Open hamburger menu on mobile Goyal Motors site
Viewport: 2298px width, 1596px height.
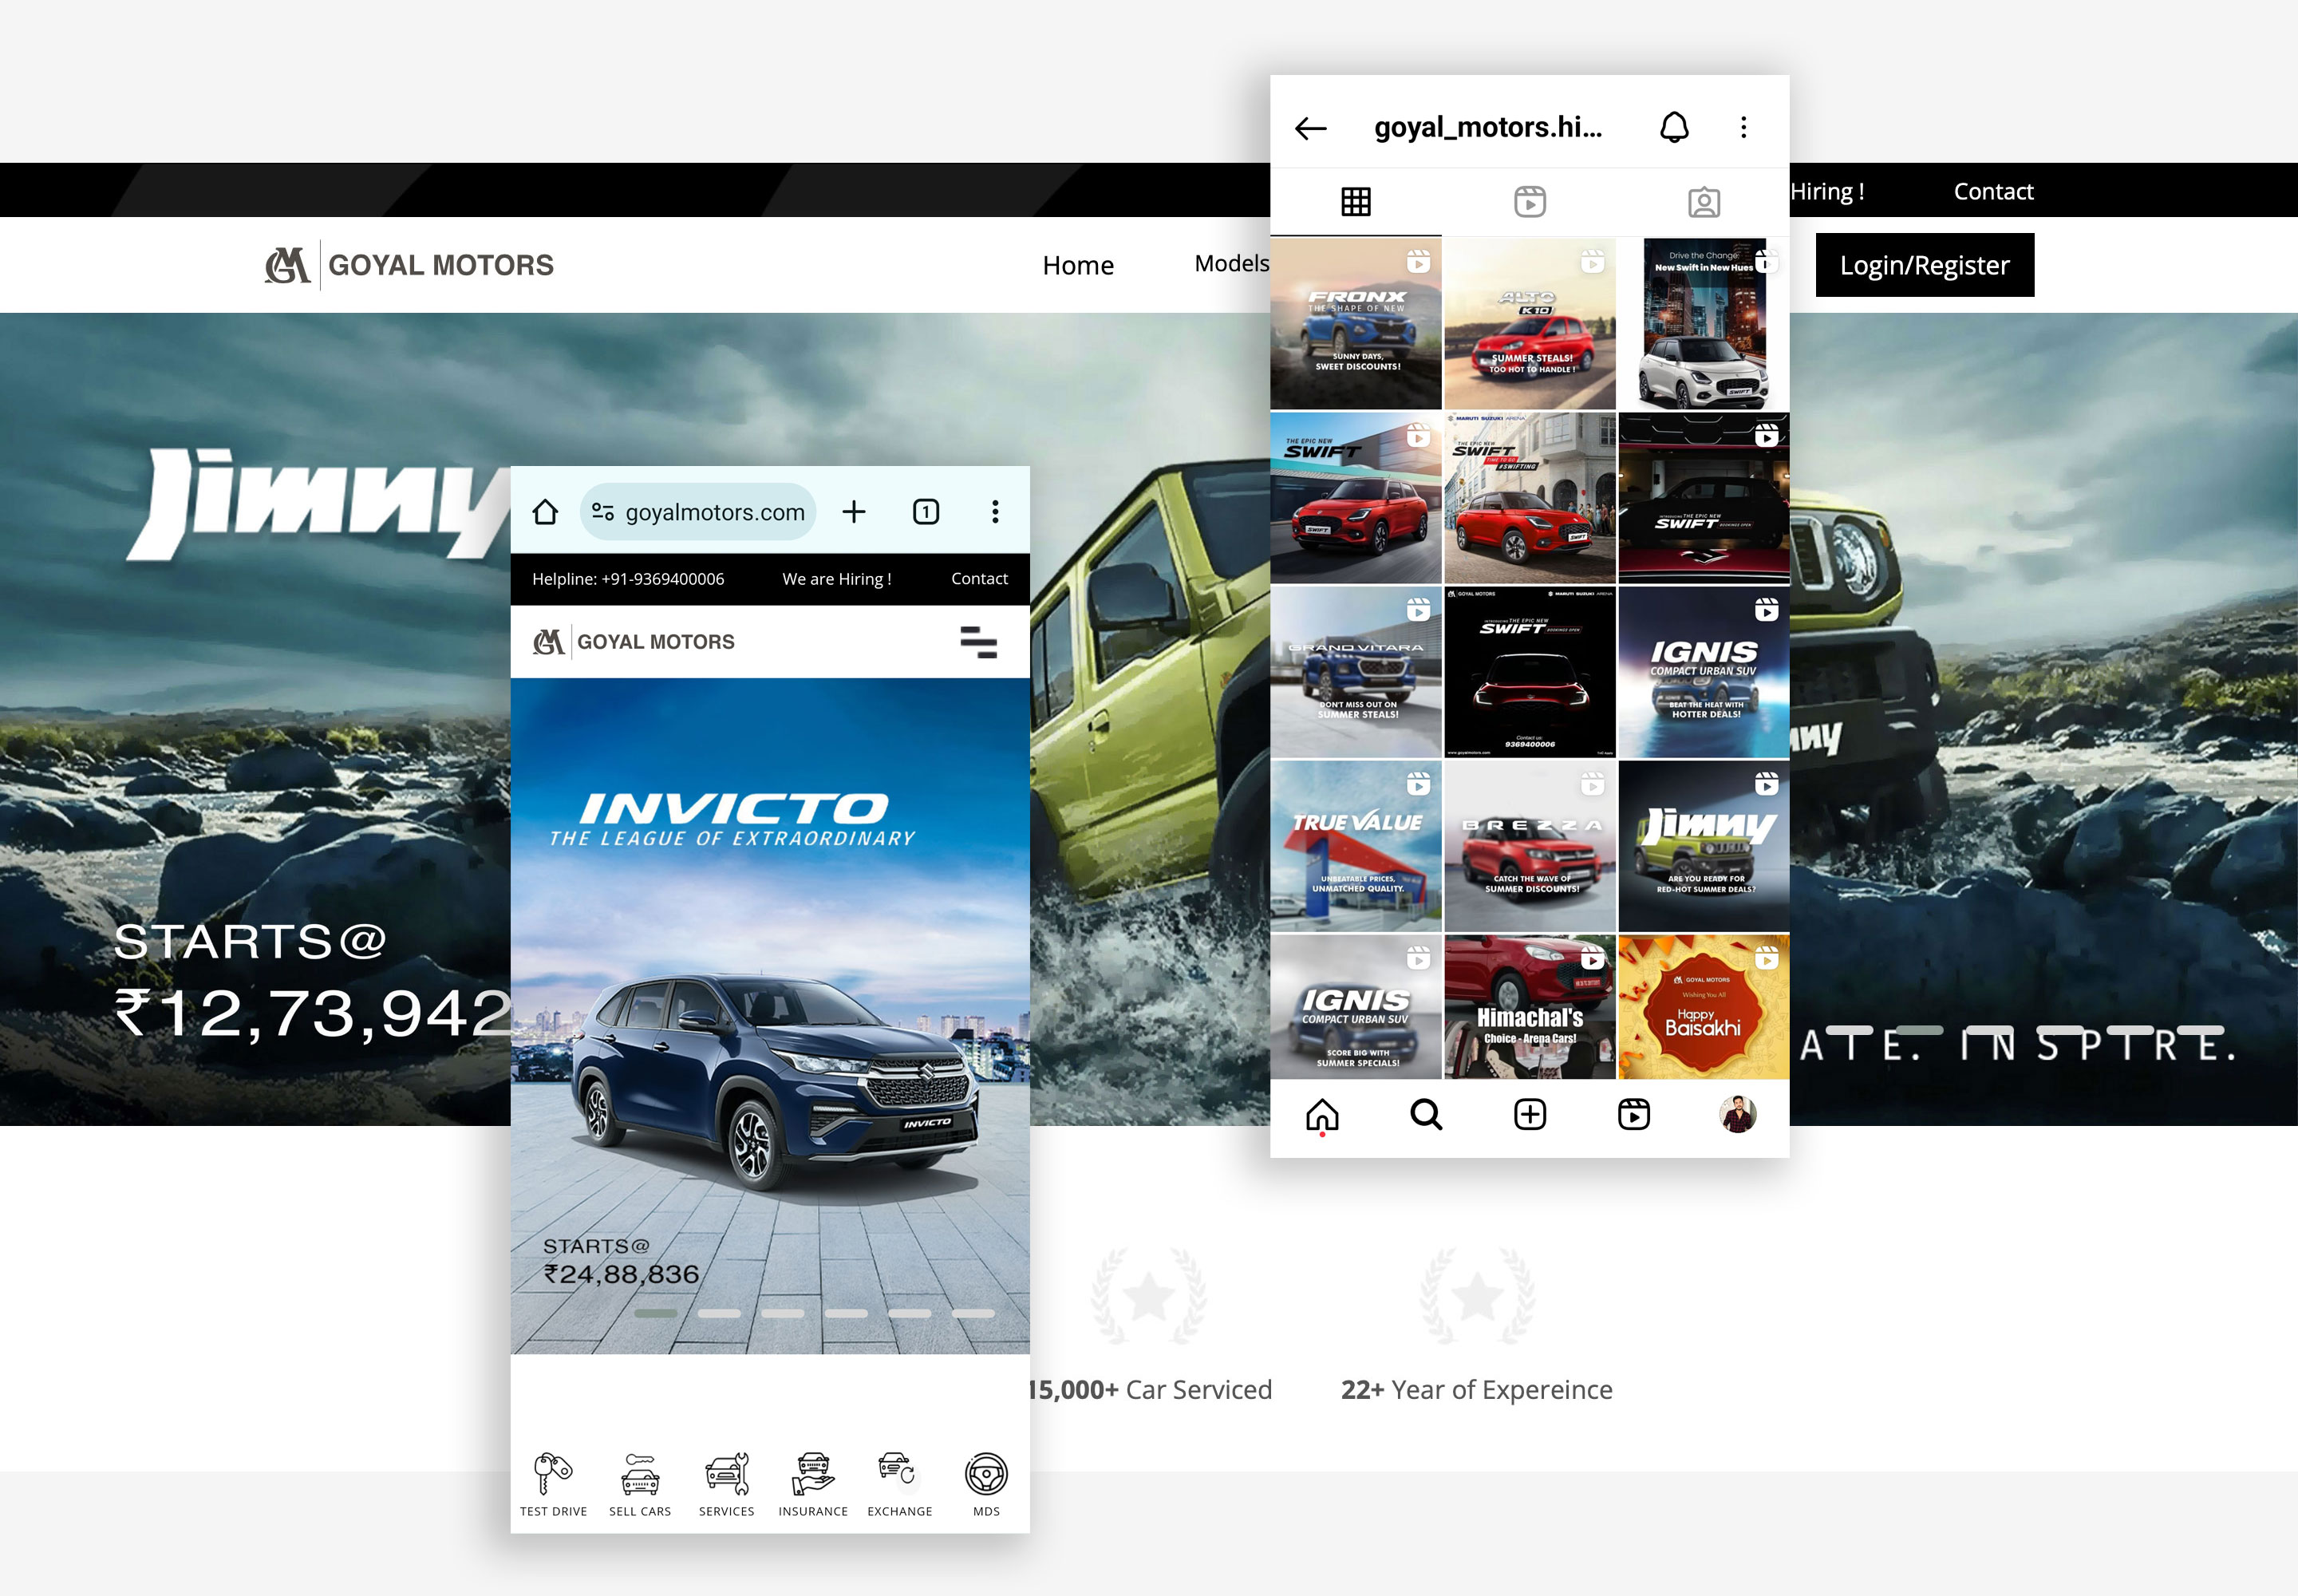pos(978,642)
